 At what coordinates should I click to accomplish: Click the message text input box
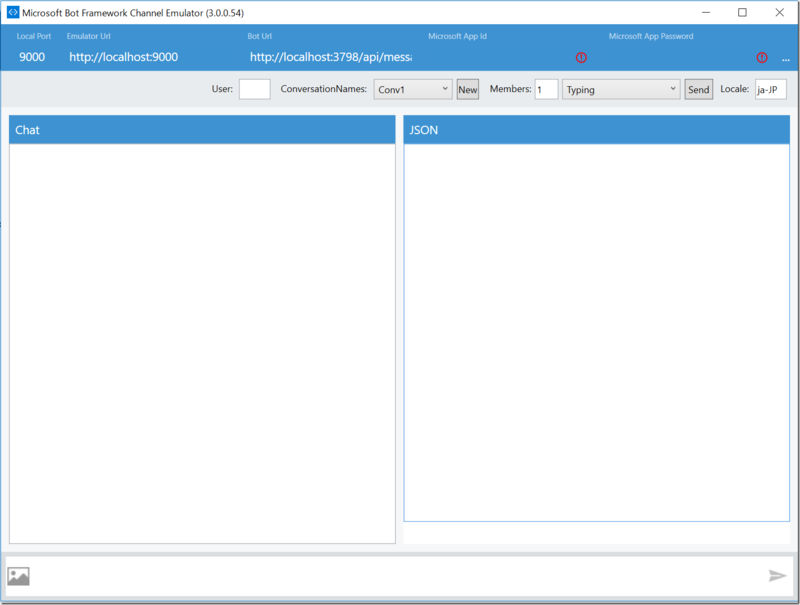[x=398, y=576]
